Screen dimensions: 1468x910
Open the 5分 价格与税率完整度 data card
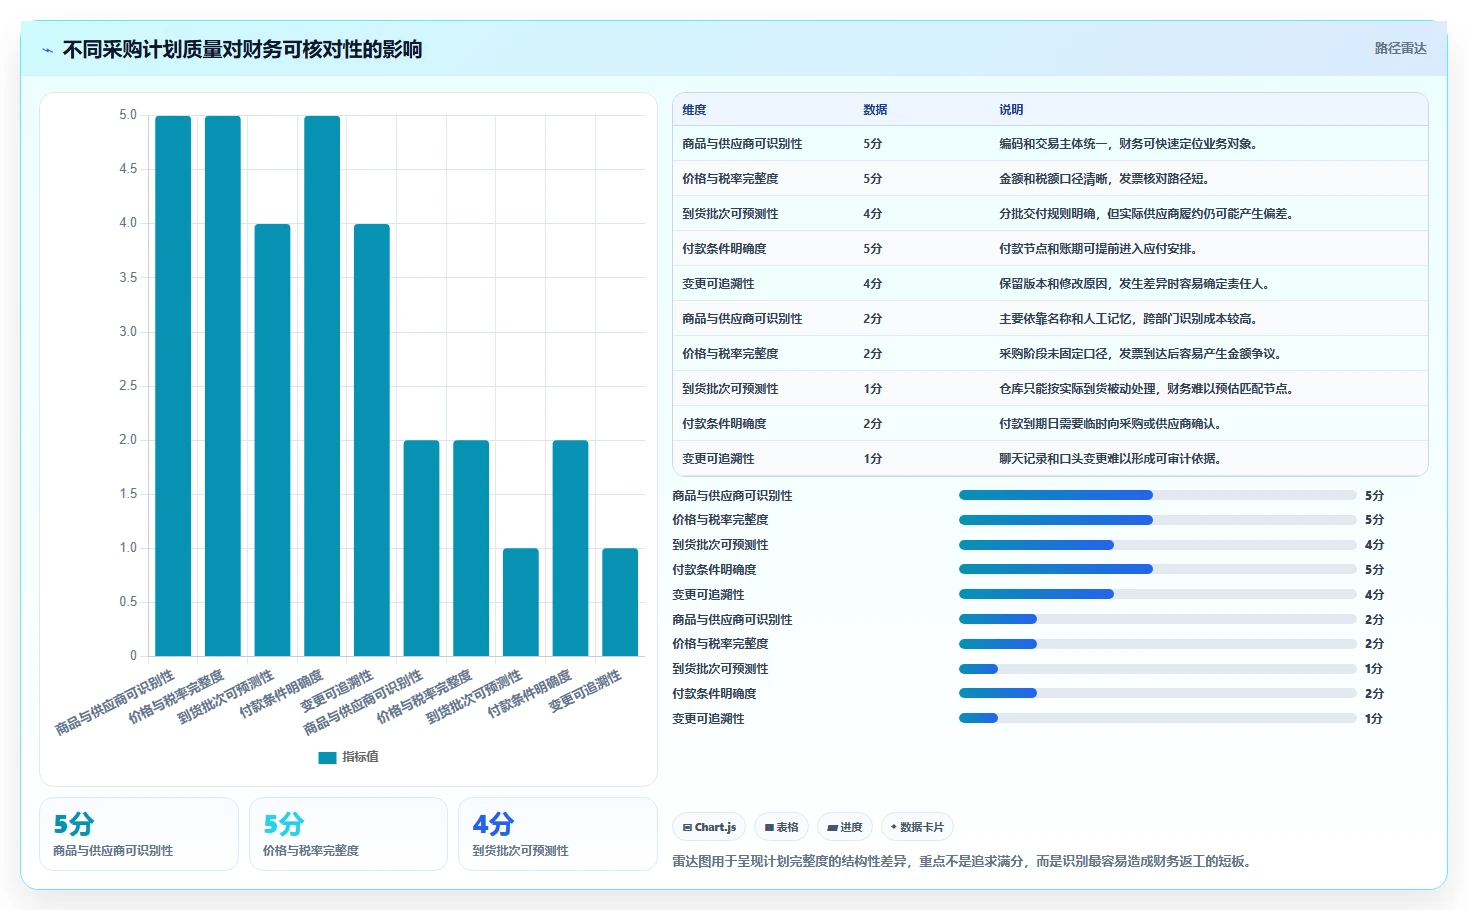(348, 834)
